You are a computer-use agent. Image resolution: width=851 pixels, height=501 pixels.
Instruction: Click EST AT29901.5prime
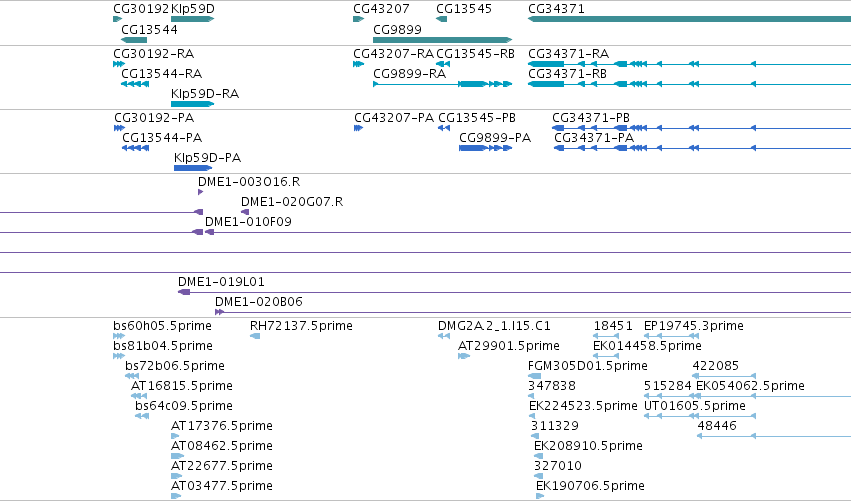509,346
